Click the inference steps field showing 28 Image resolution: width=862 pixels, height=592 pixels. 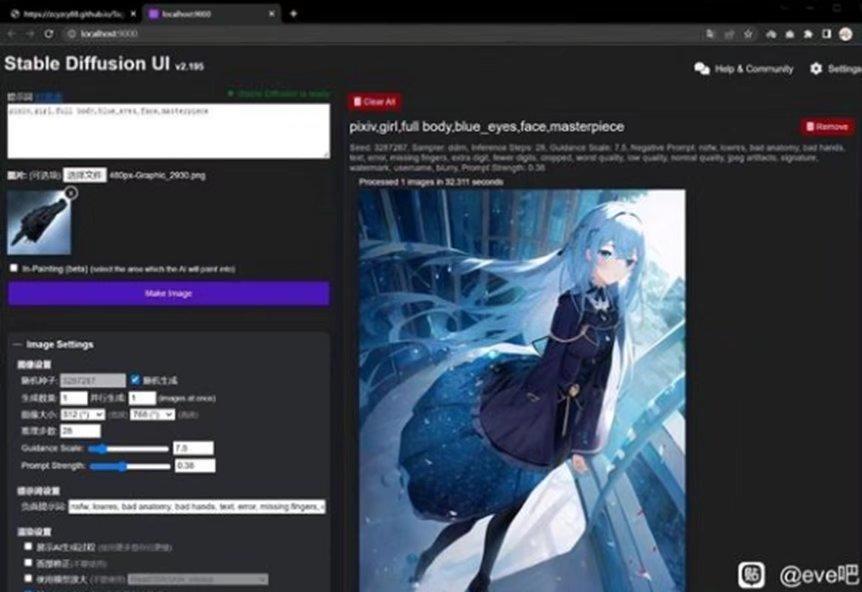80,431
